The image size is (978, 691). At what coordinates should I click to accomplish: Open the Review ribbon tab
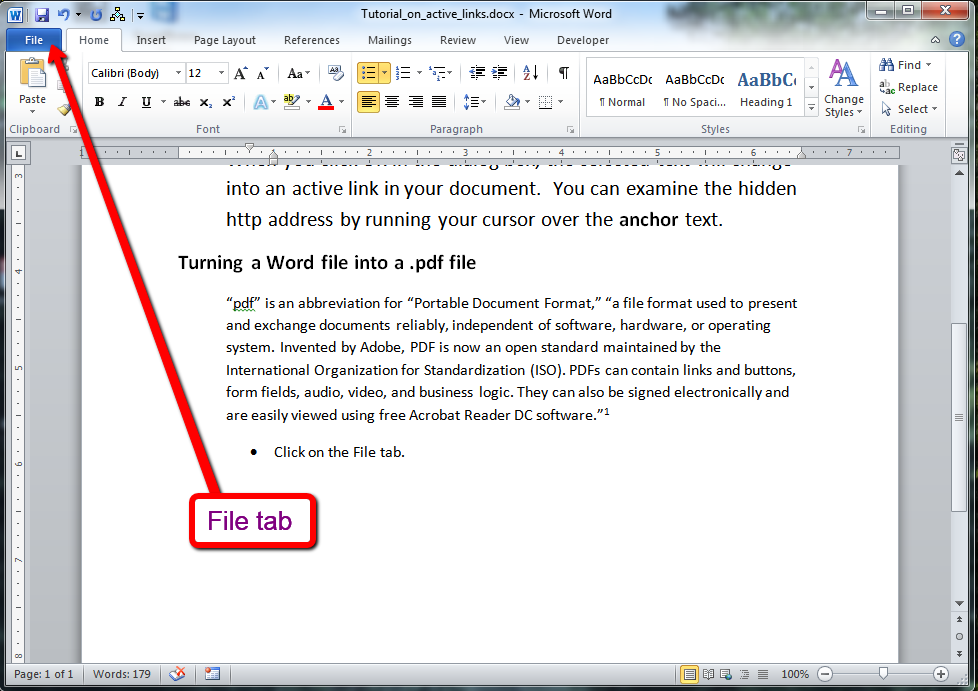click(x=458, y=40)
